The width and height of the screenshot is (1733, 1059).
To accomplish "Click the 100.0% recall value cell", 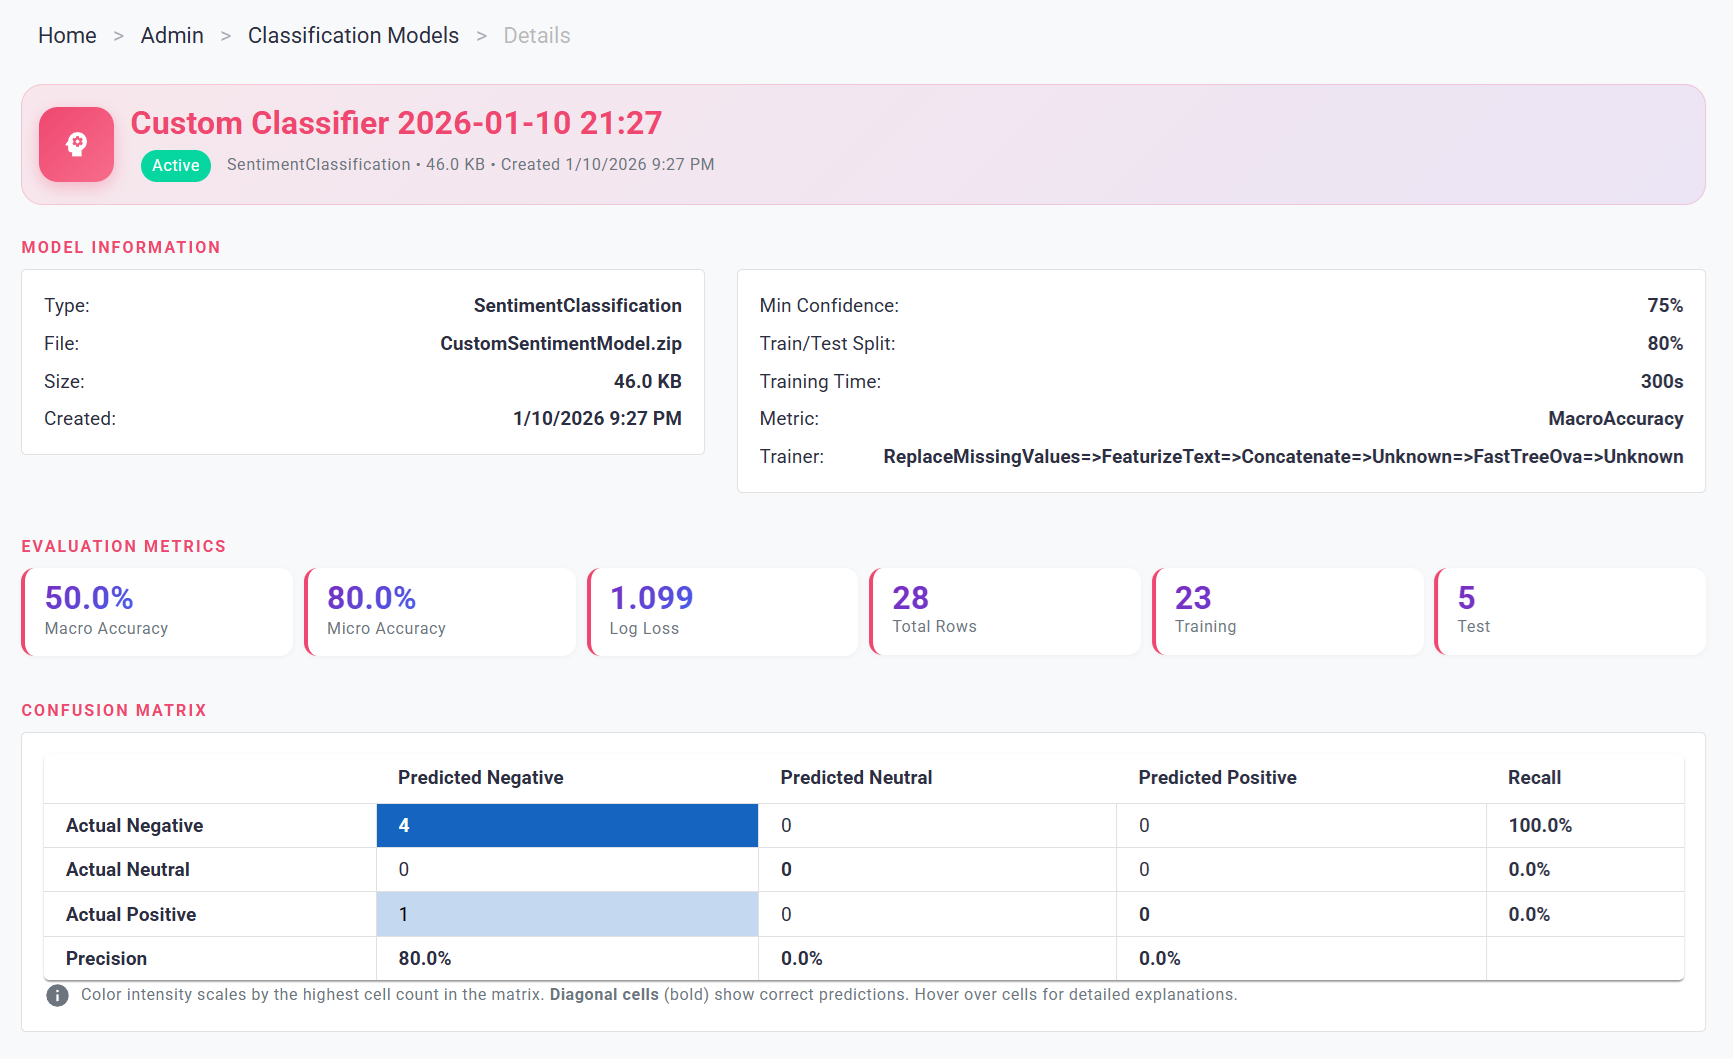I will 1540,826.
